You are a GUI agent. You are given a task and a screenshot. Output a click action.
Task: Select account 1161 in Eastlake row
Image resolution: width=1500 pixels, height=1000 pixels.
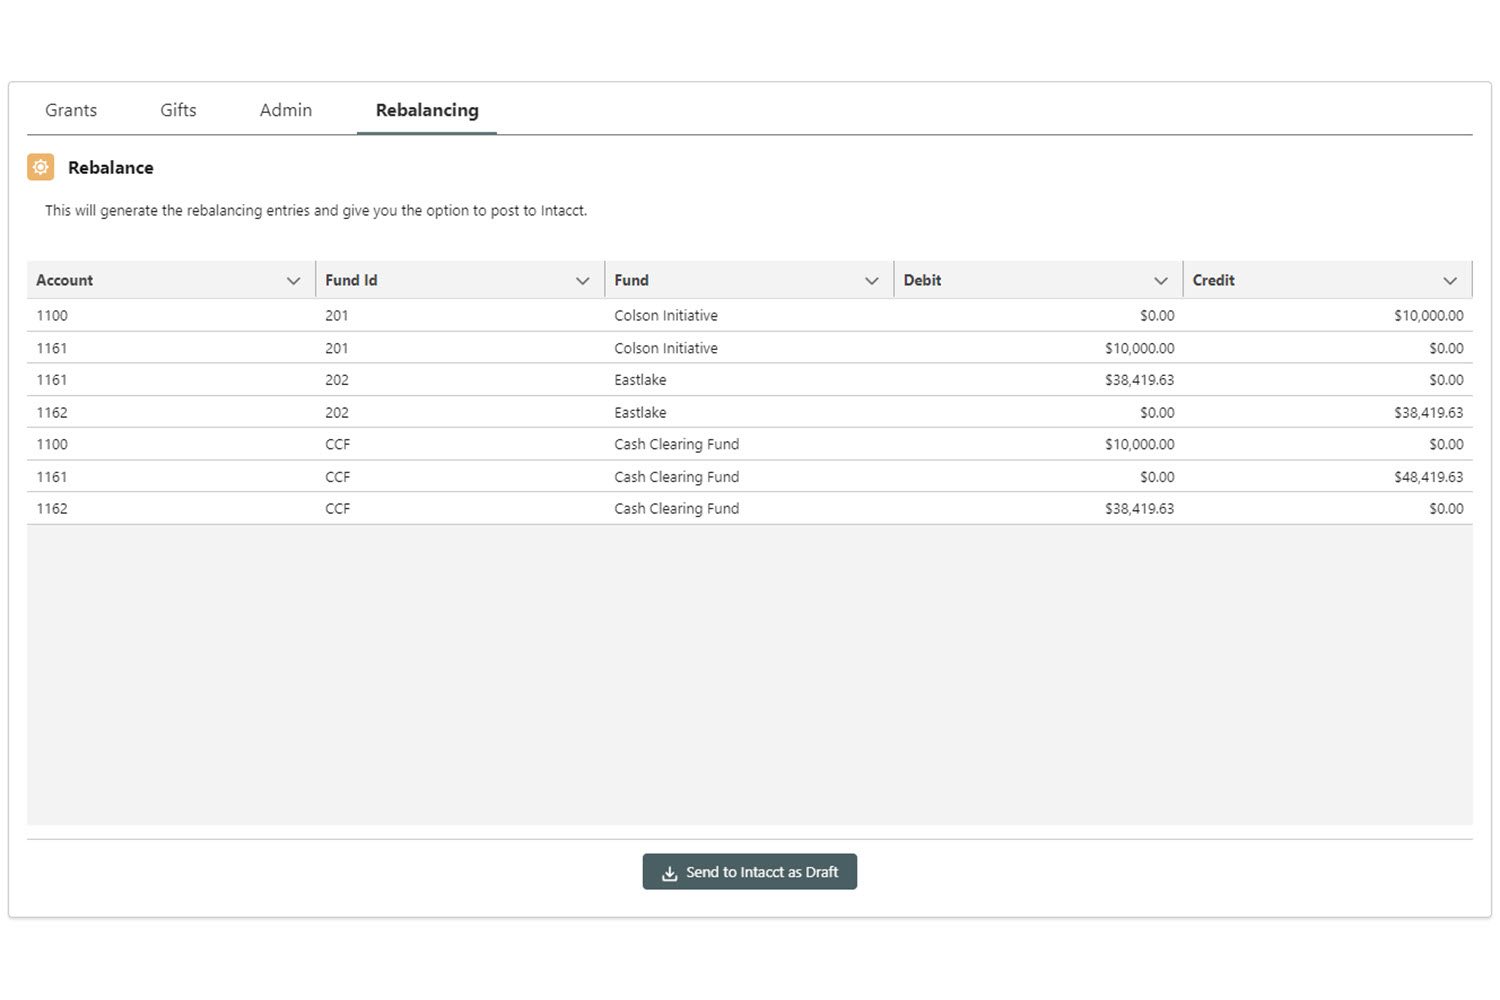[x=52, y=380]
